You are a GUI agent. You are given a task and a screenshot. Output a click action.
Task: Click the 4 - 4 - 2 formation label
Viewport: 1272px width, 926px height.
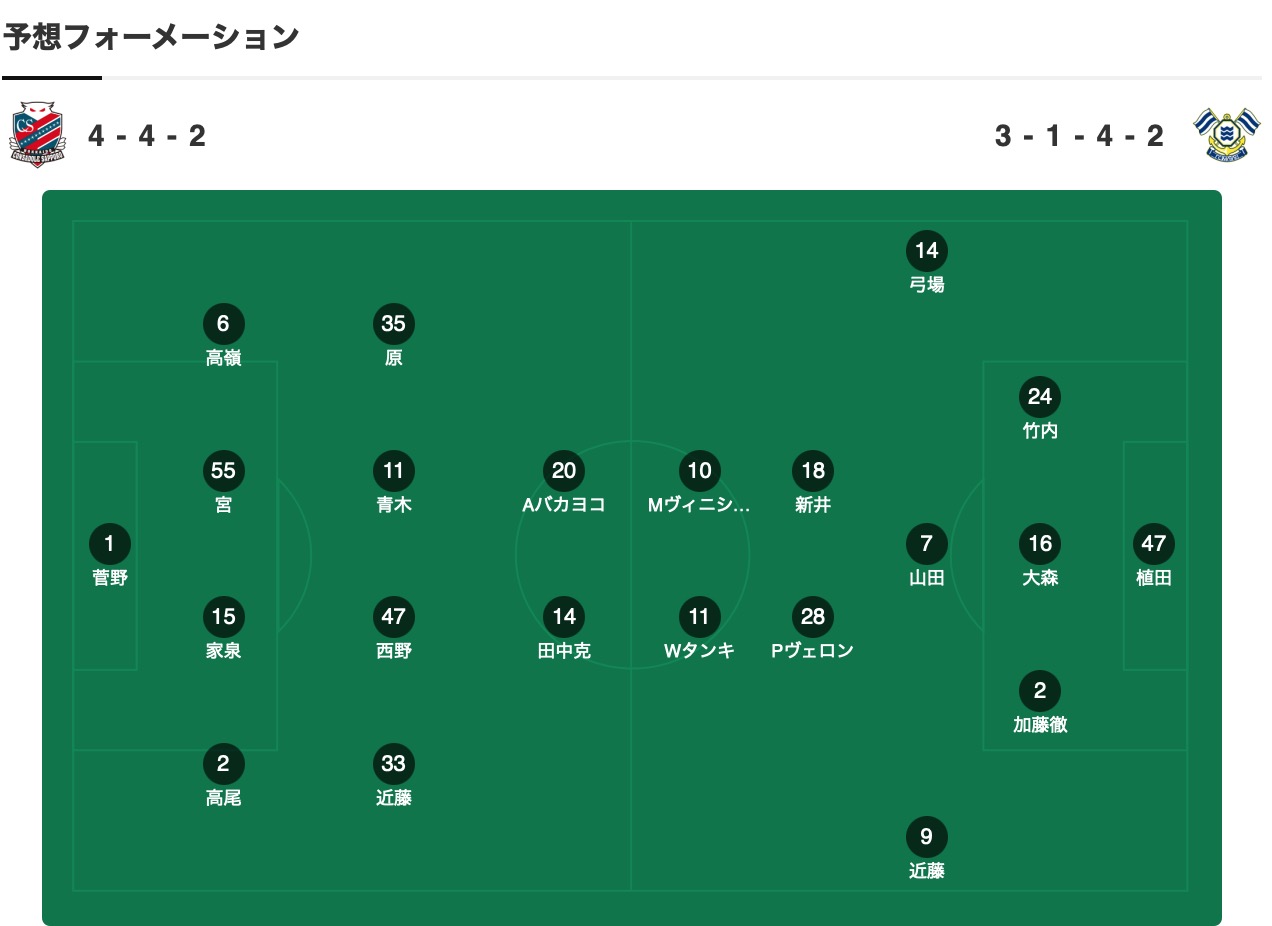point(147,135)
